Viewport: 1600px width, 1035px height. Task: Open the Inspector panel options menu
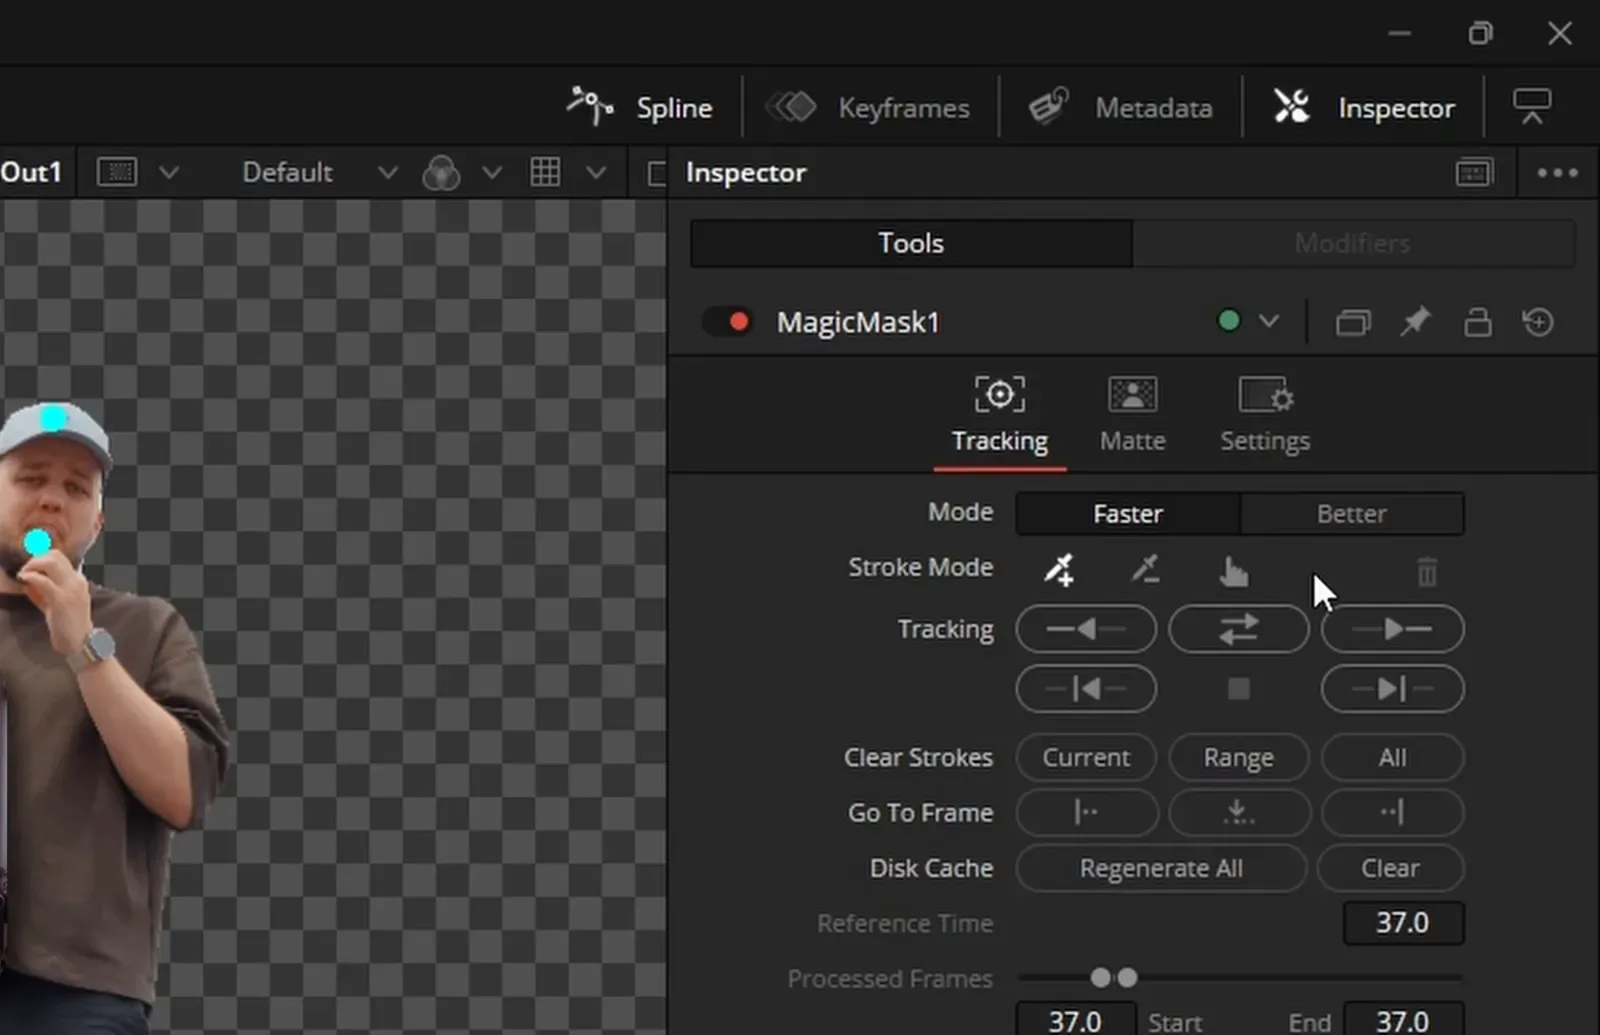[x=1557, y=173]
